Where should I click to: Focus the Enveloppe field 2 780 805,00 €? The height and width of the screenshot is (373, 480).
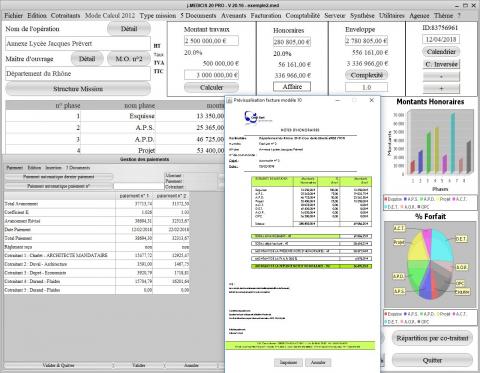[366, 41]
